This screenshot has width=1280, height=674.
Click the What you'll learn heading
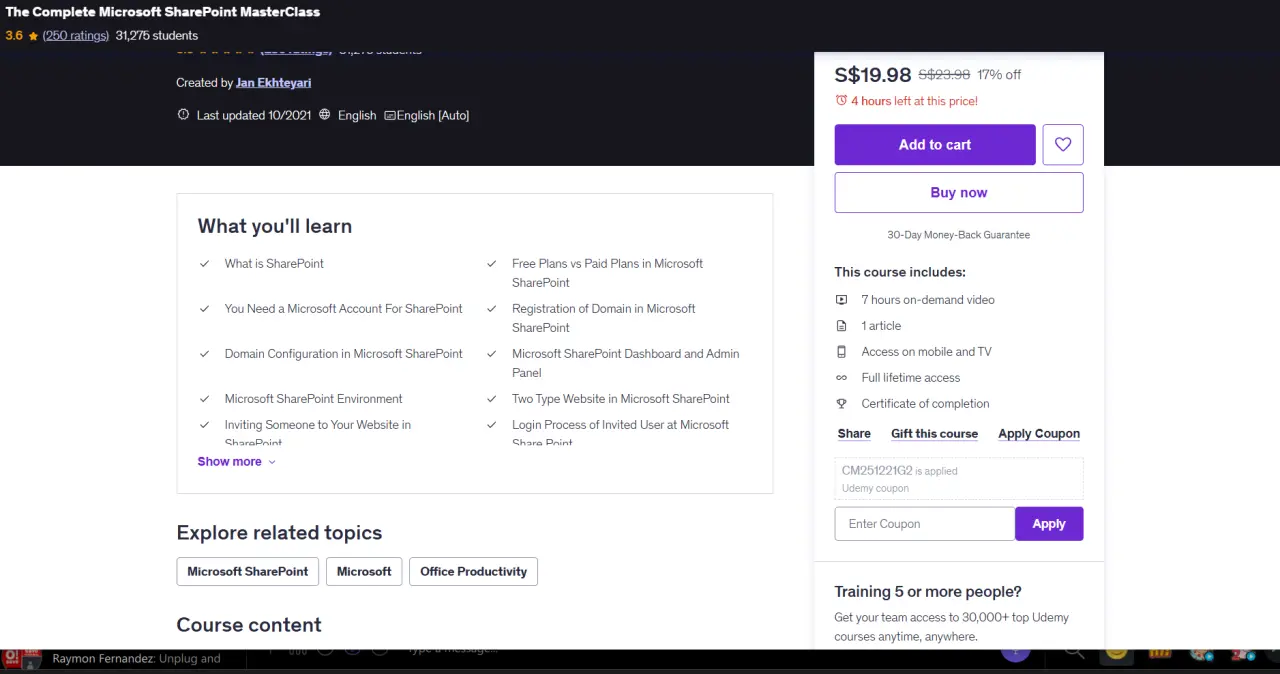pos(275,226)
